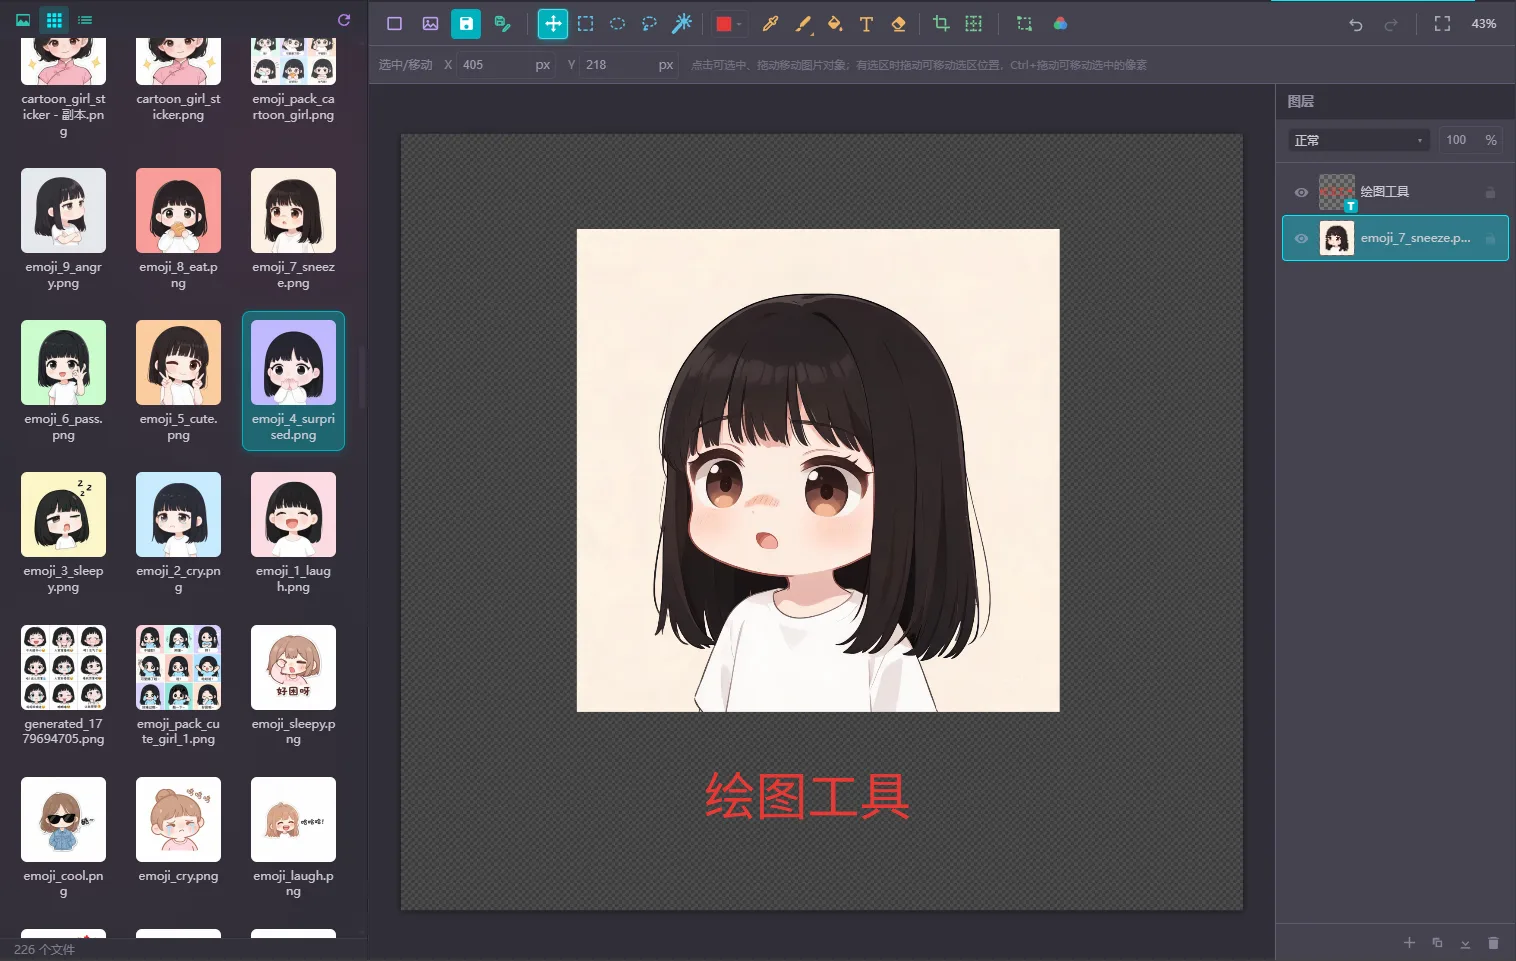This screenshot has width=1516, height=961.
Task: Click the new blank canvas icon
Action: click(394, 24)
